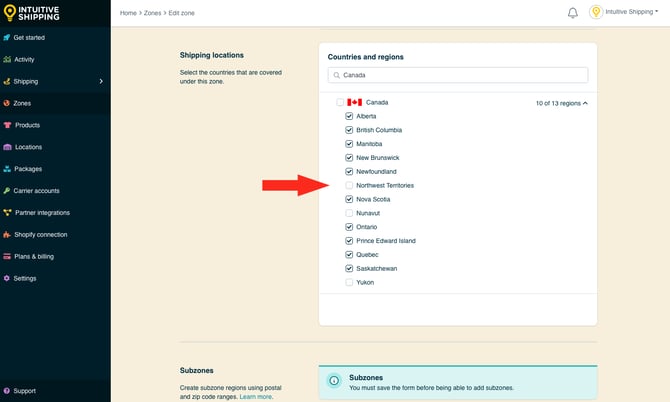Image resolution: width=670 pixels, height=402 pixels.
Task: Click the Packages box icon
Action: (8, 169)
